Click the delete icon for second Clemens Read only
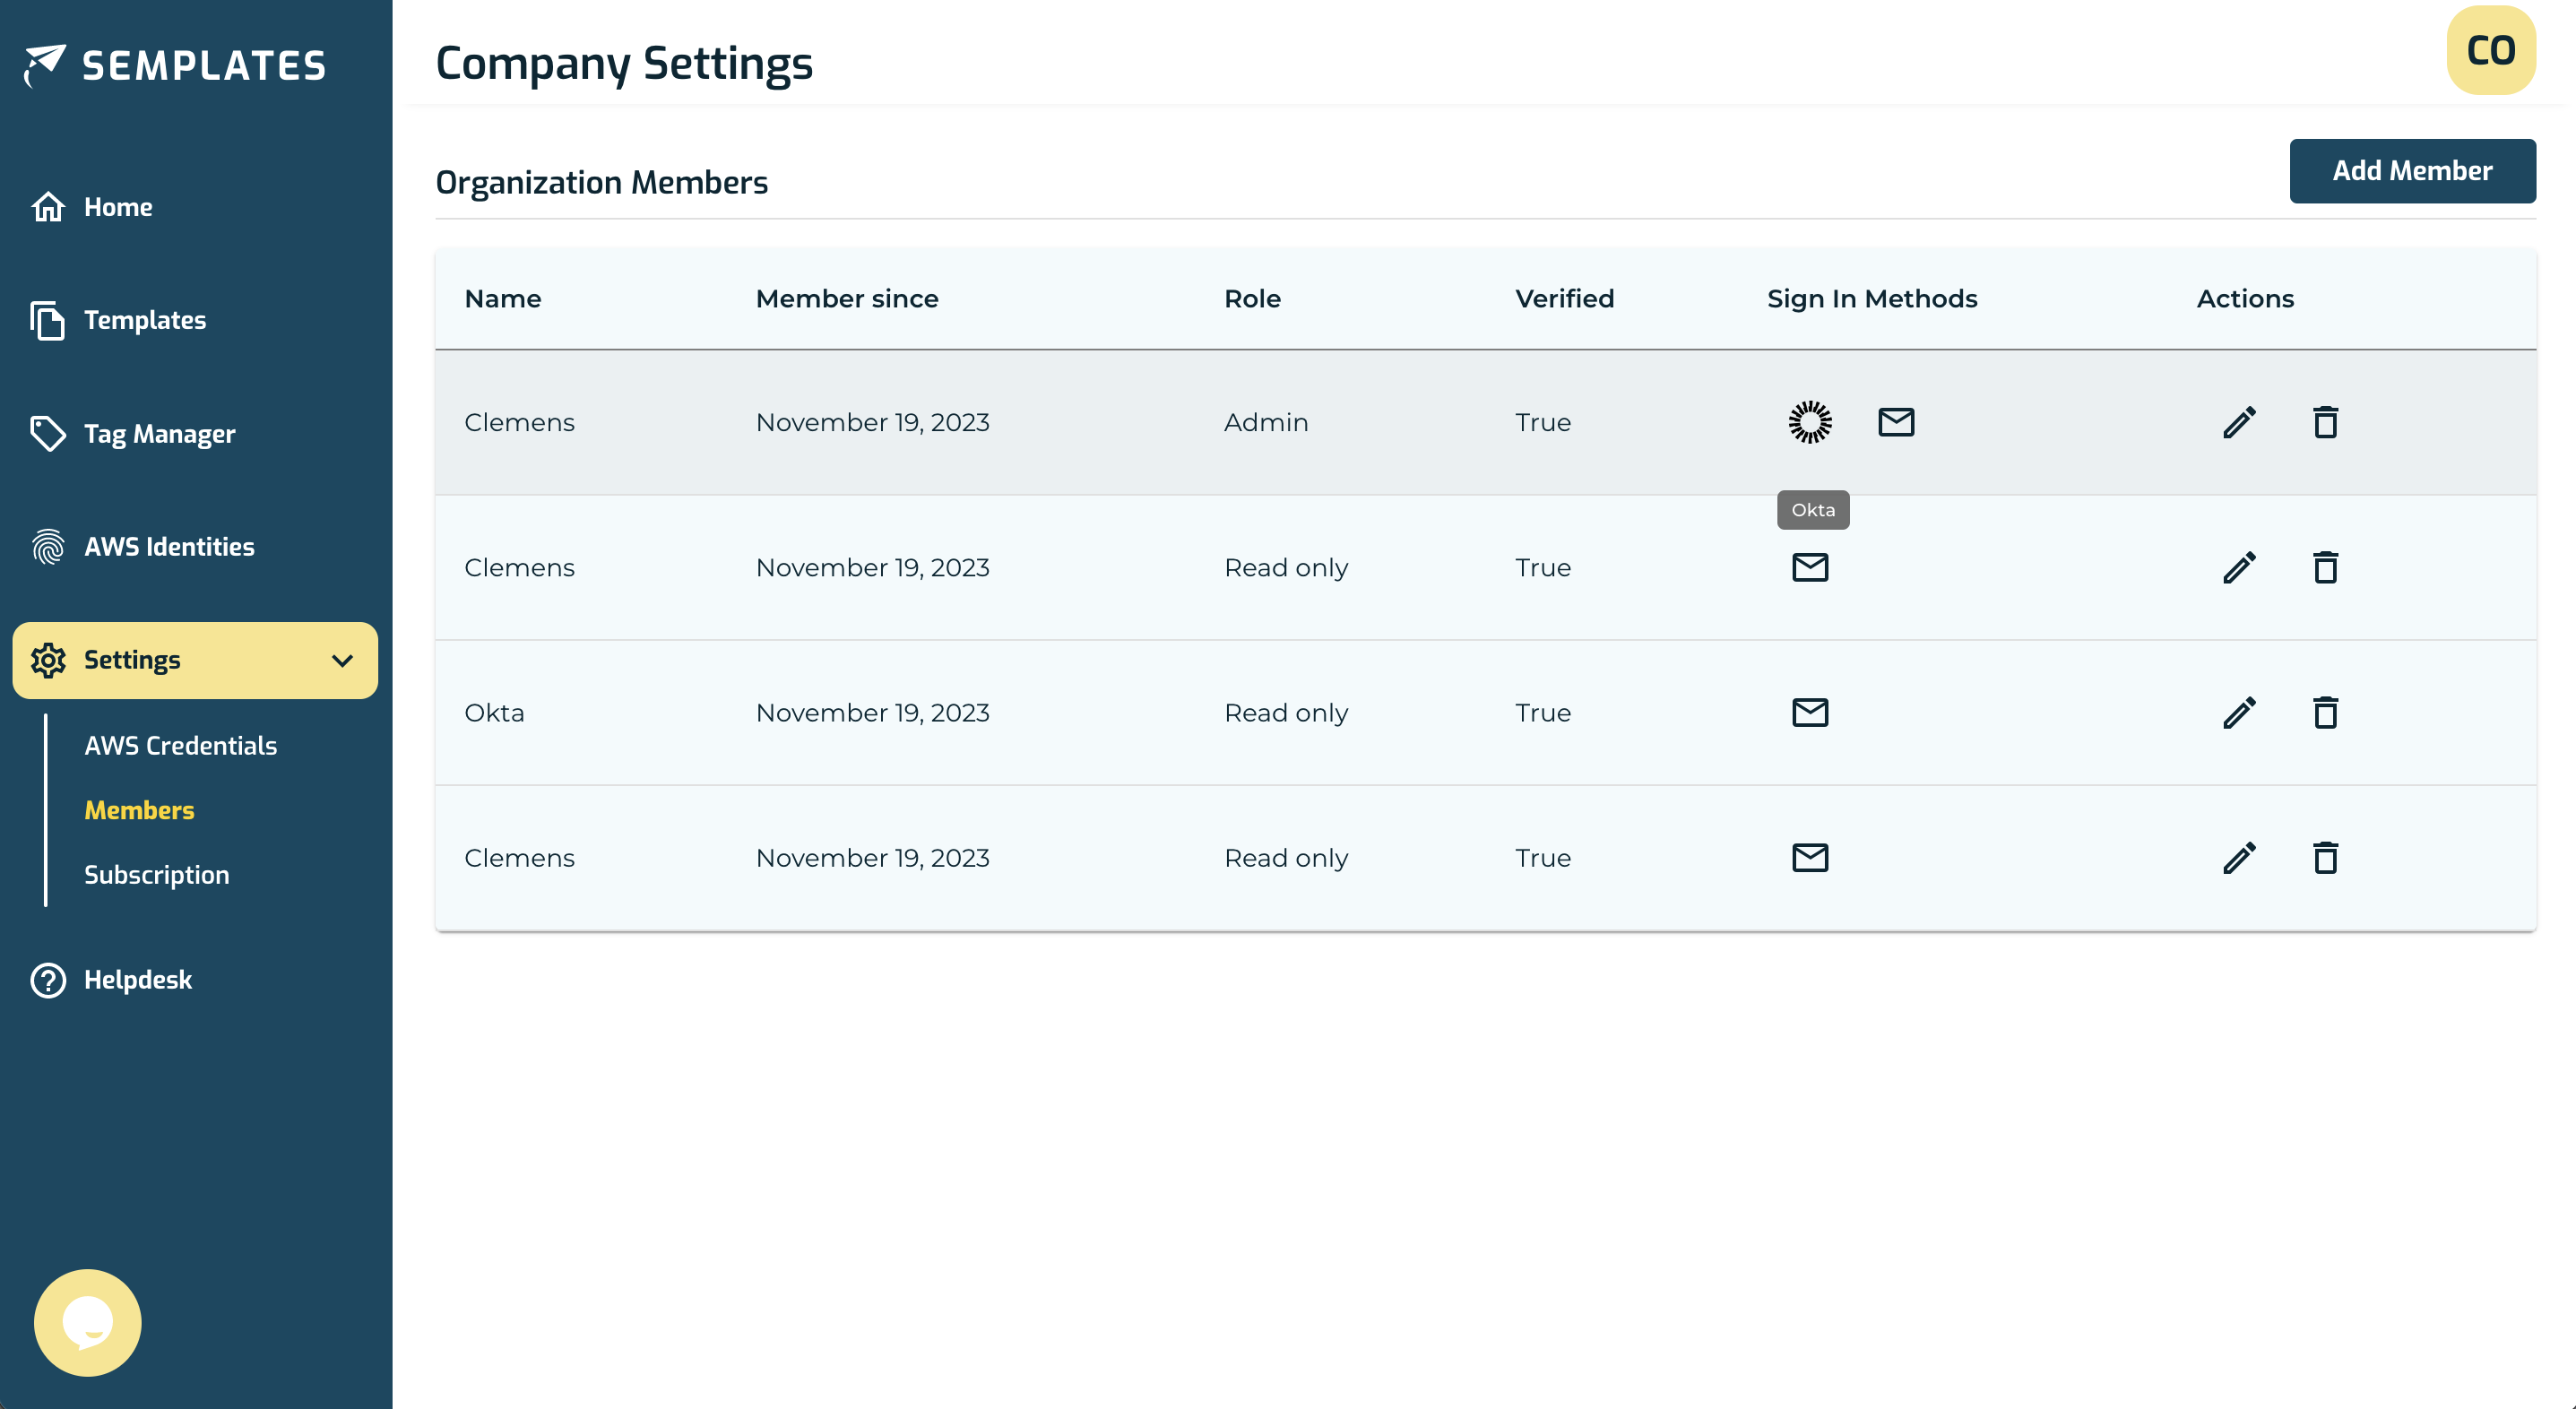The width and height of the screenshot is (2576, 1409). tap(2324, 857)
